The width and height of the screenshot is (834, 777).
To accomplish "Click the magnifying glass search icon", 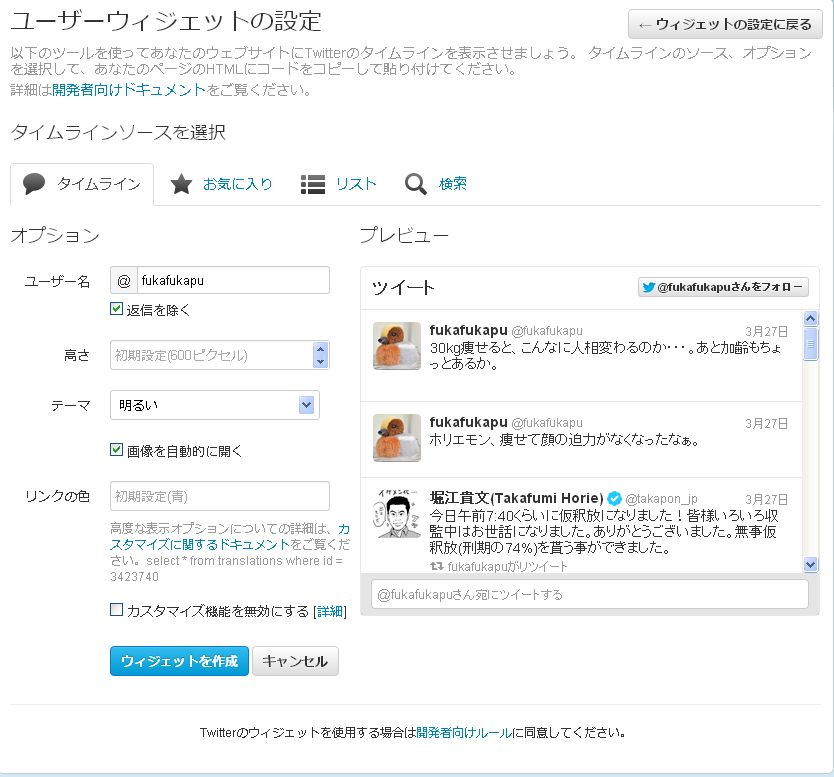I will [x=415, y=184].
